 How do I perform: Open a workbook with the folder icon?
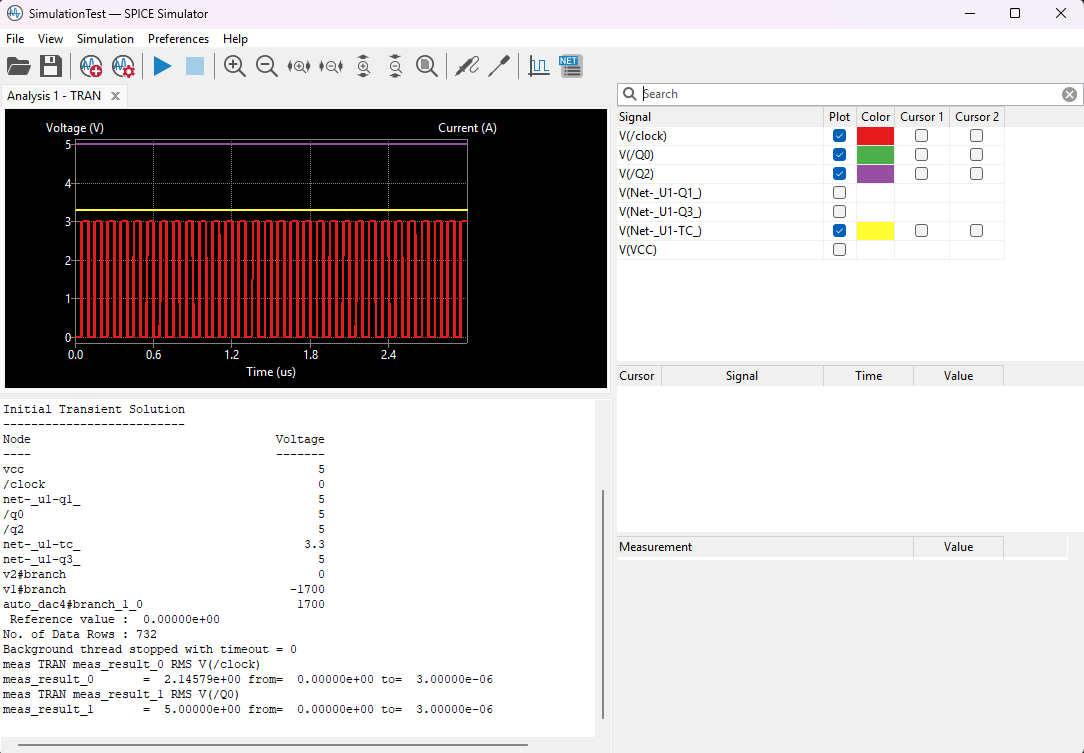tap(18, 66)
